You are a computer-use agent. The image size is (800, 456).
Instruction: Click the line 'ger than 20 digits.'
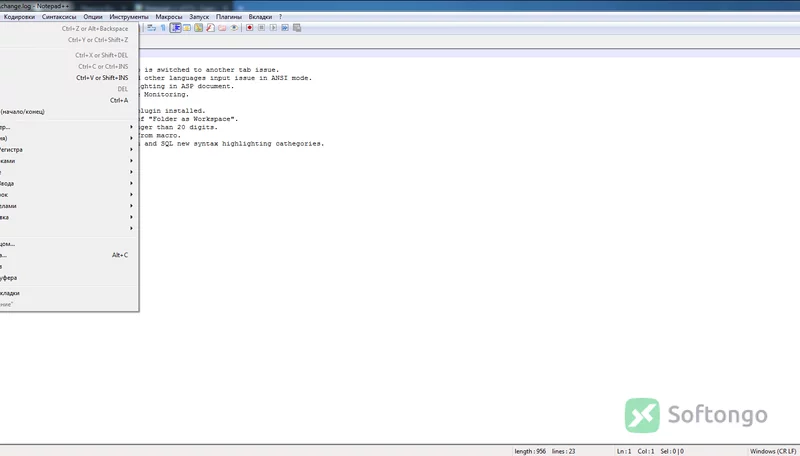(x=179, y=127)
